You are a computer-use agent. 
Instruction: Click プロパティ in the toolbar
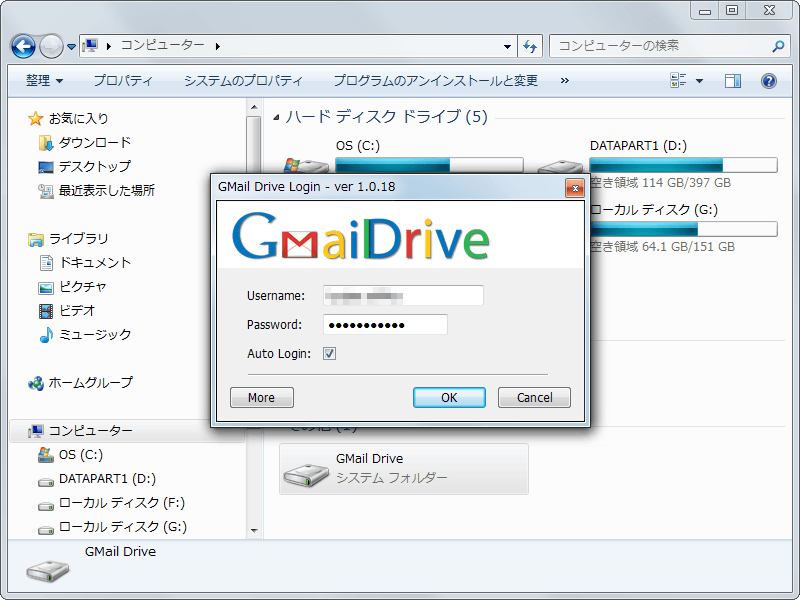[x=123, y=81]
